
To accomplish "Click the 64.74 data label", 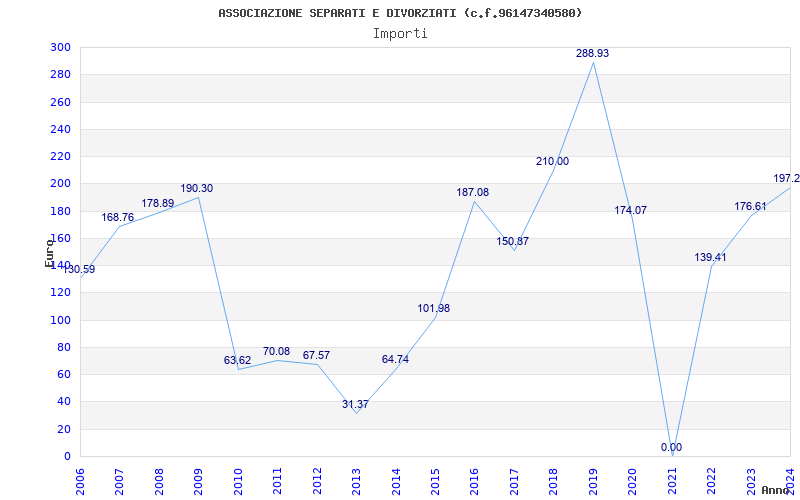I will coord(395,359).
